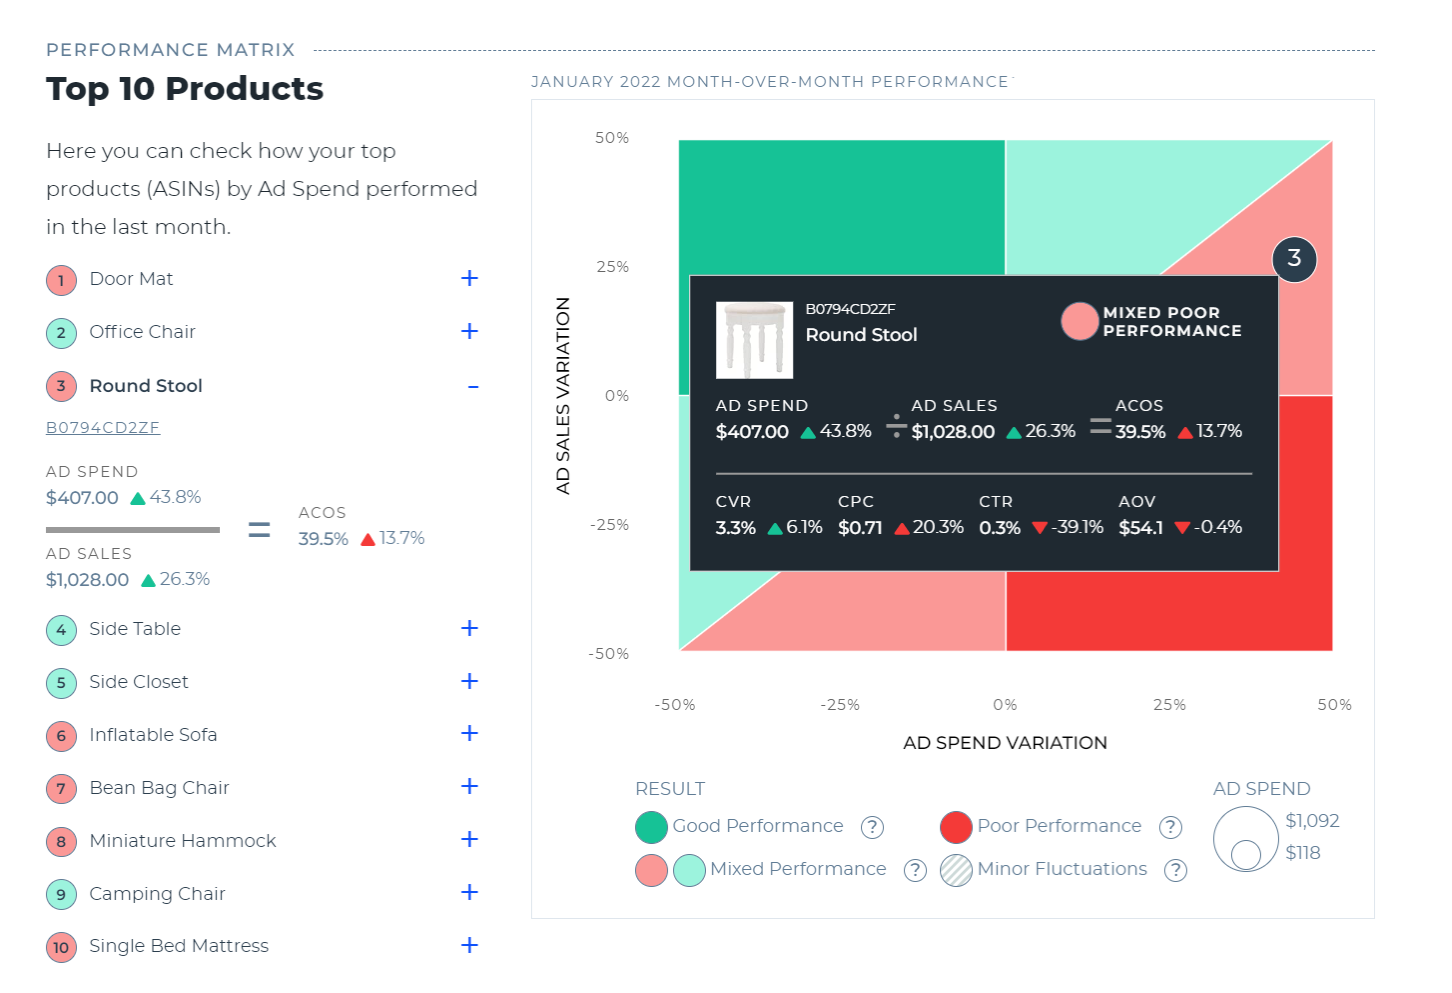Screen dimensions: 1452x993
Task: Click the help icon next to Mixed Performance
Action: tap(915, 870)
